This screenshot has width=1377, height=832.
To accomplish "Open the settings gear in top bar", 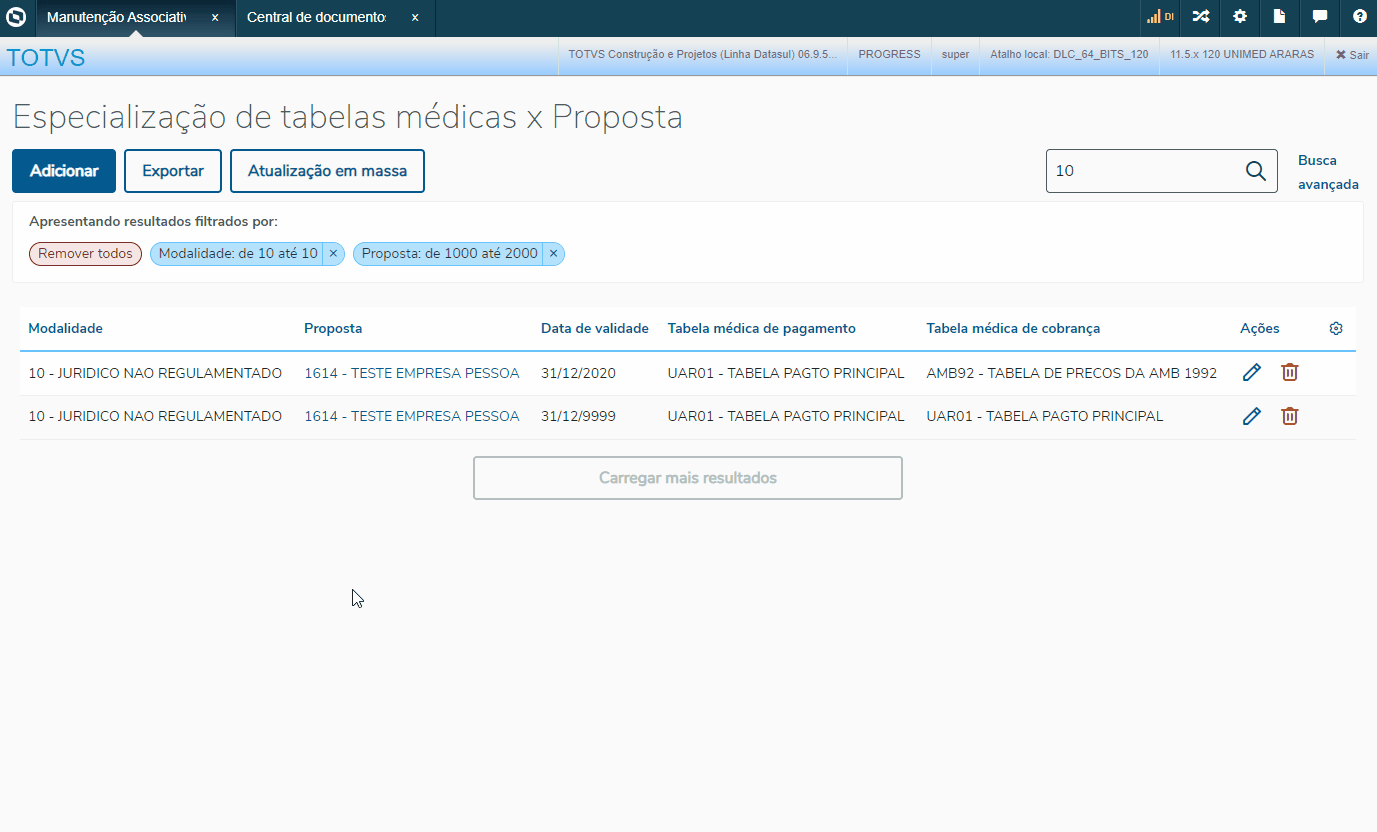I will tap(1240, 17).
